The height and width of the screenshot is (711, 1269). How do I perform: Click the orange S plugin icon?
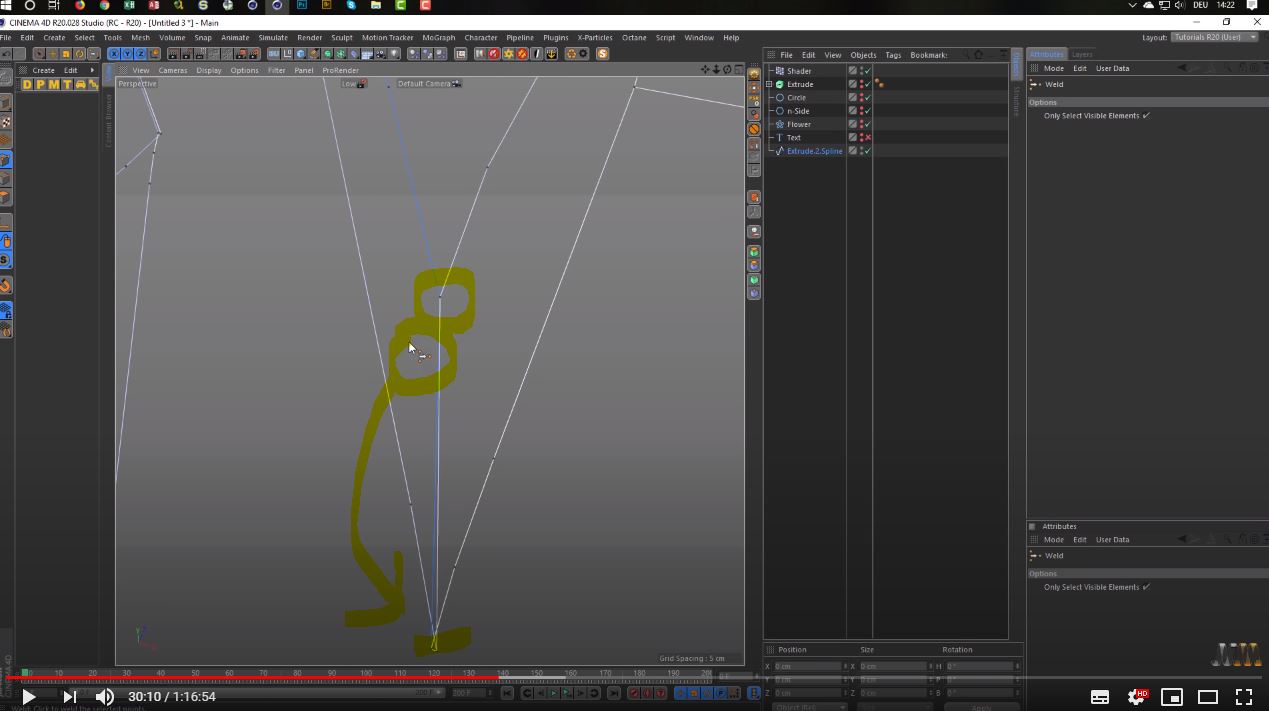pos(602,54)
